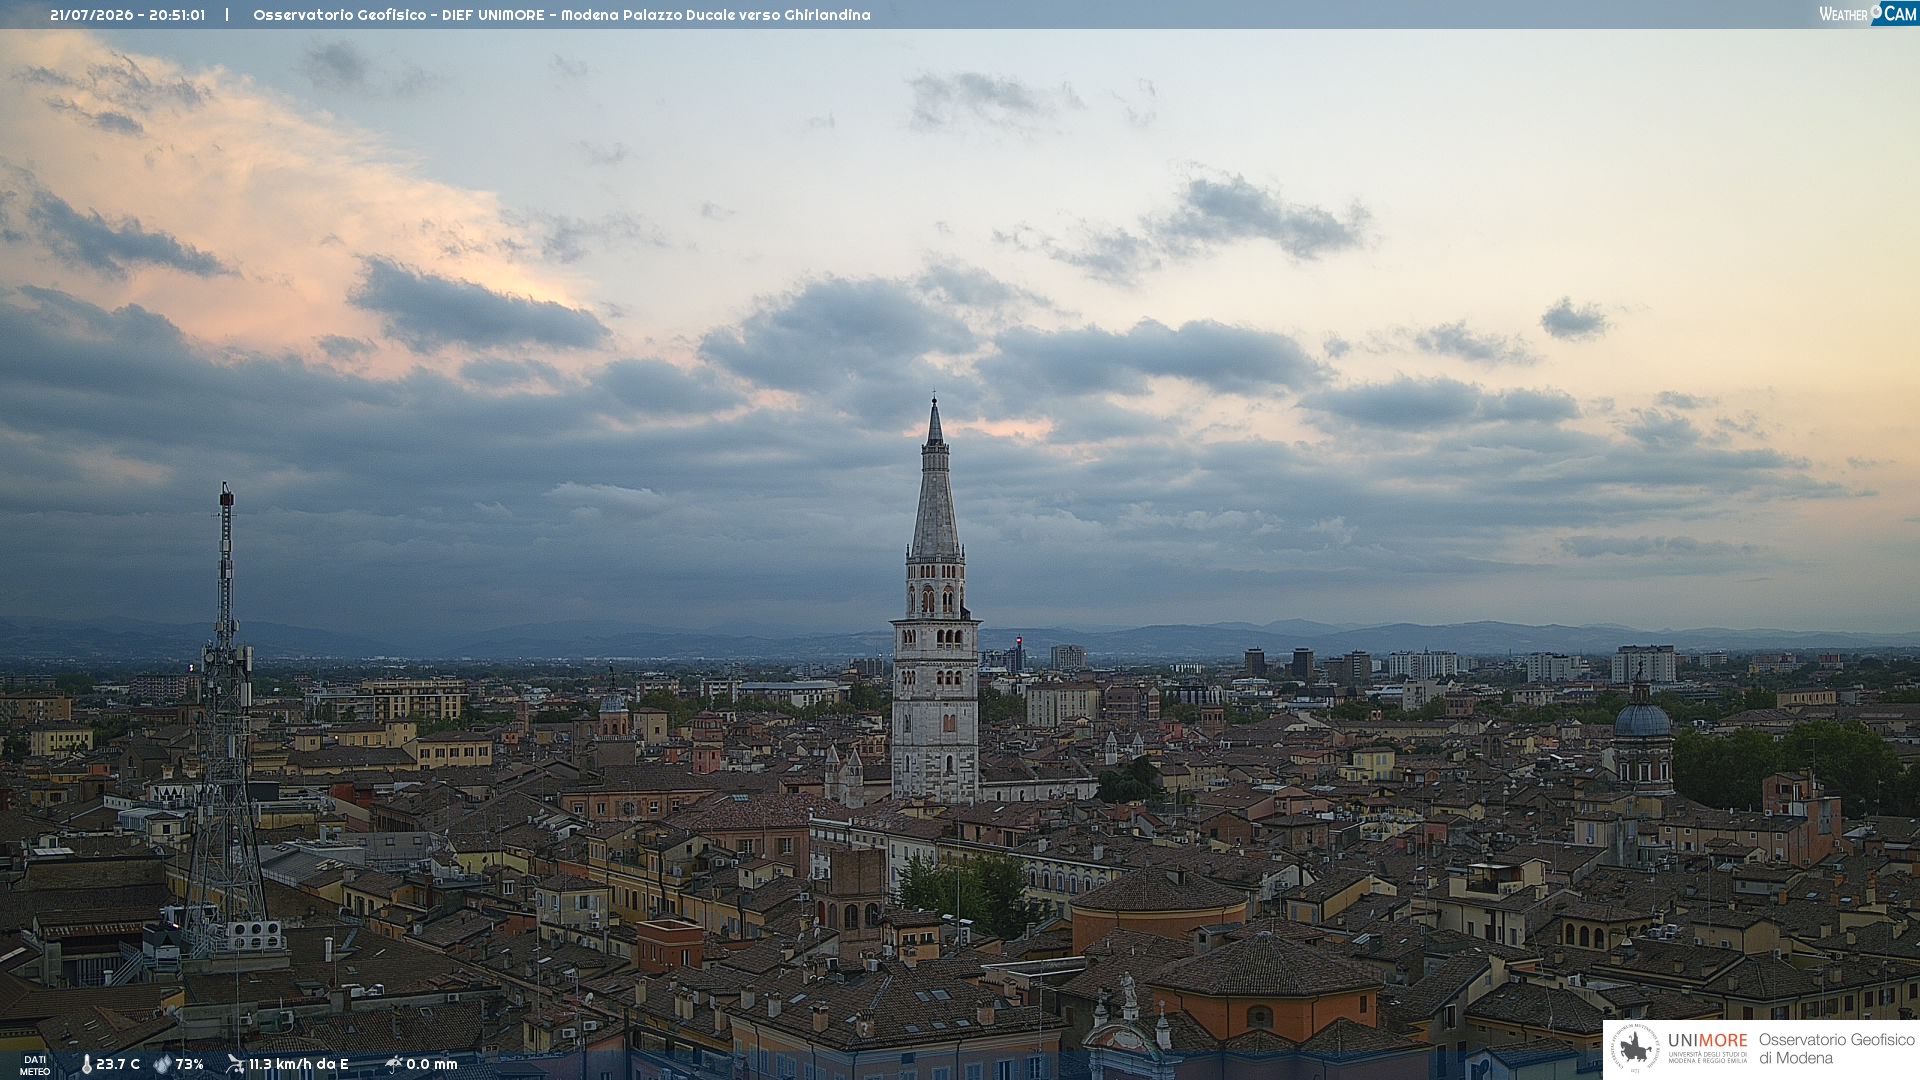This screenshot has height=1080, width=1920.
Task: Click the UNIMORE university seal emblem
Action: 1635,1049
